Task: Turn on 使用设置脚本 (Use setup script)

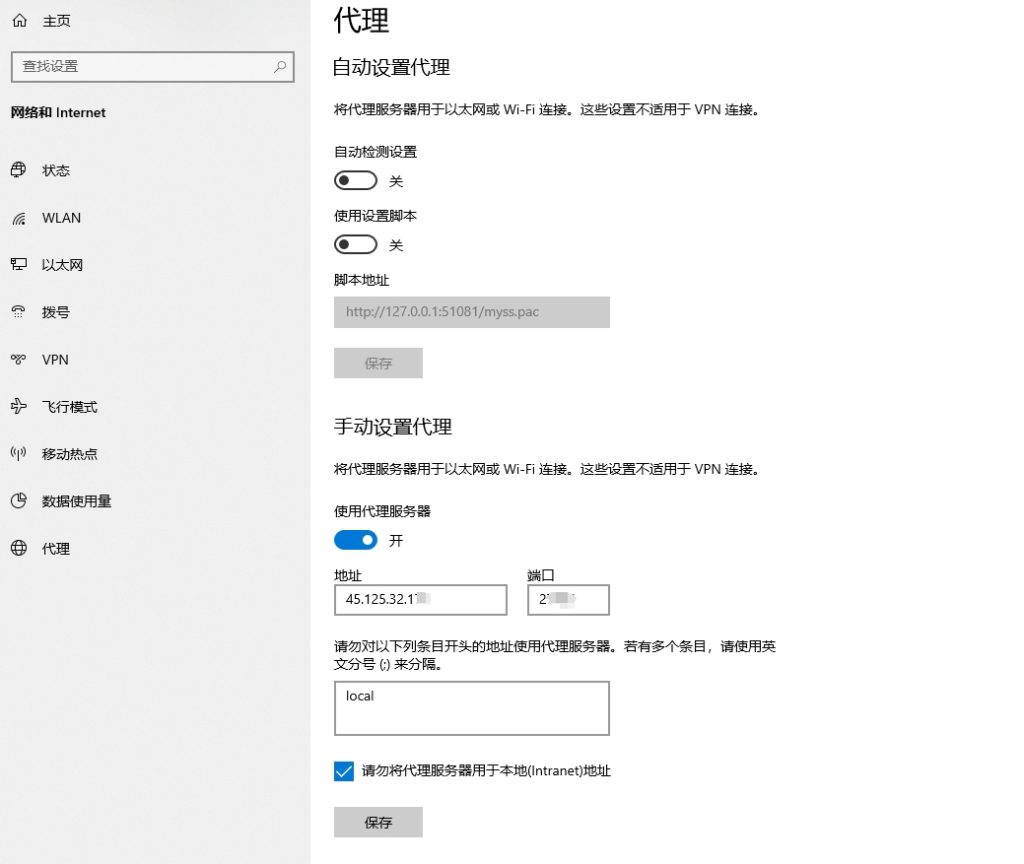Action: pyautogui.click(x=355, y=244)
